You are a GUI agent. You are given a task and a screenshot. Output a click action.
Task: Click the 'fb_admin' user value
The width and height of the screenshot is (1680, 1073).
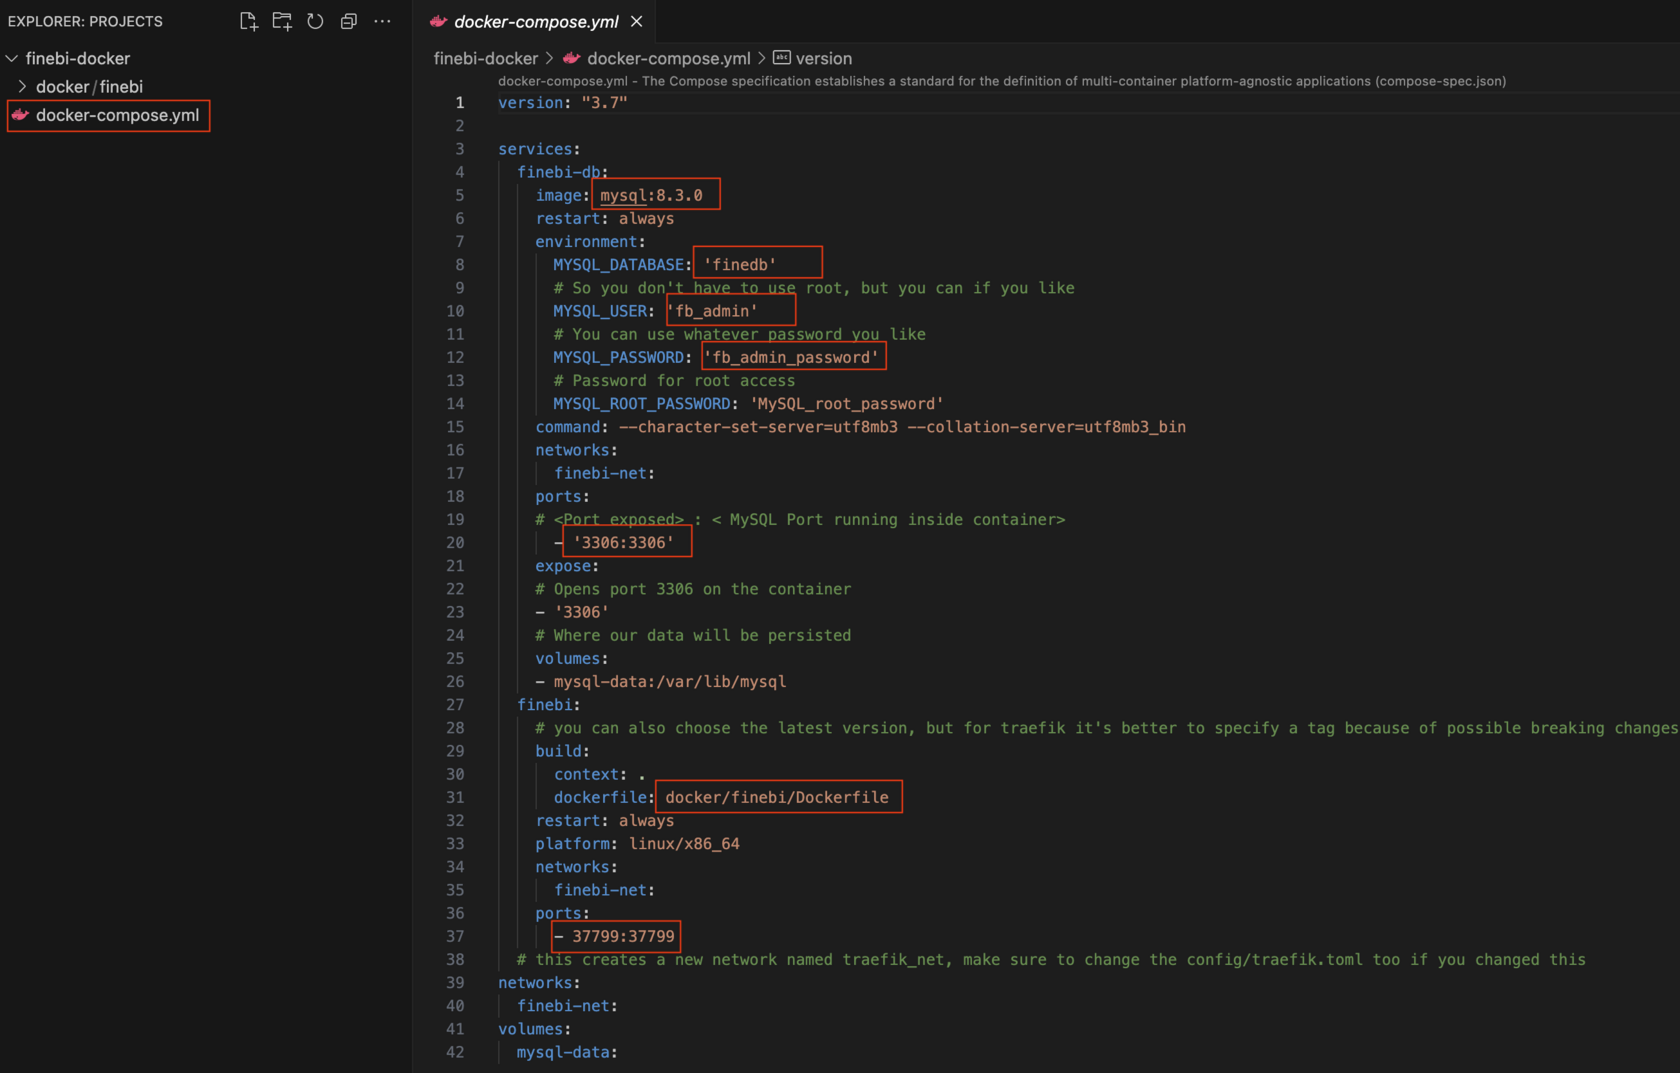(x=712, y=311)
